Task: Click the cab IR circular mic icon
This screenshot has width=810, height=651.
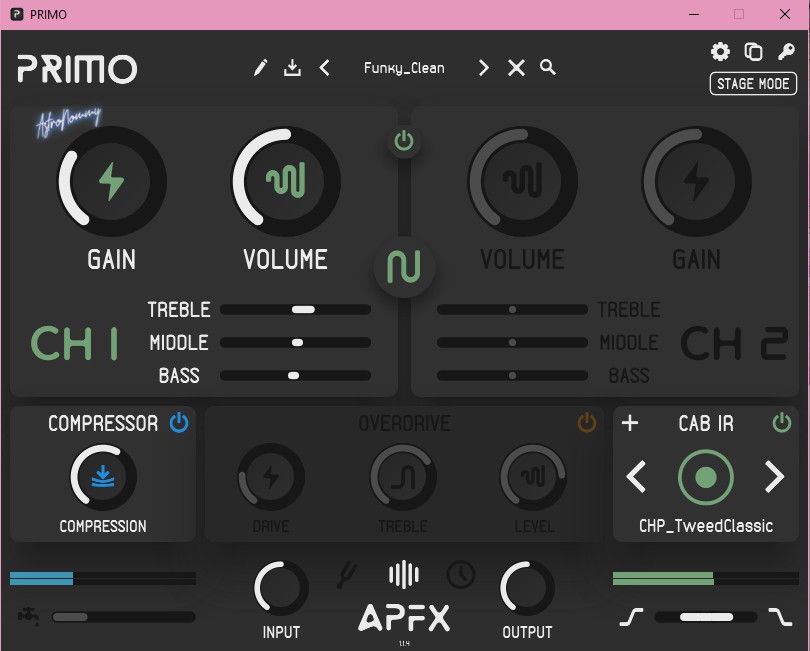Action: [706, 477]
